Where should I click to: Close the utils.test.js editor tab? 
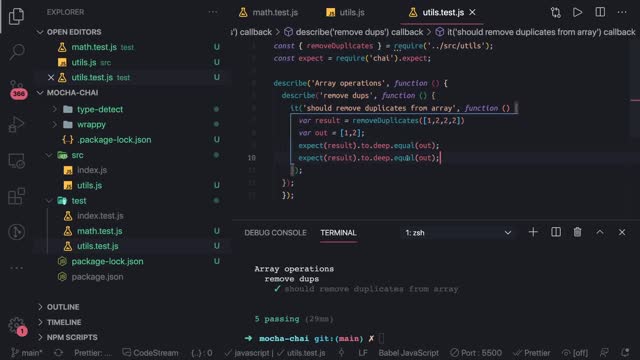tap(472, 12)
